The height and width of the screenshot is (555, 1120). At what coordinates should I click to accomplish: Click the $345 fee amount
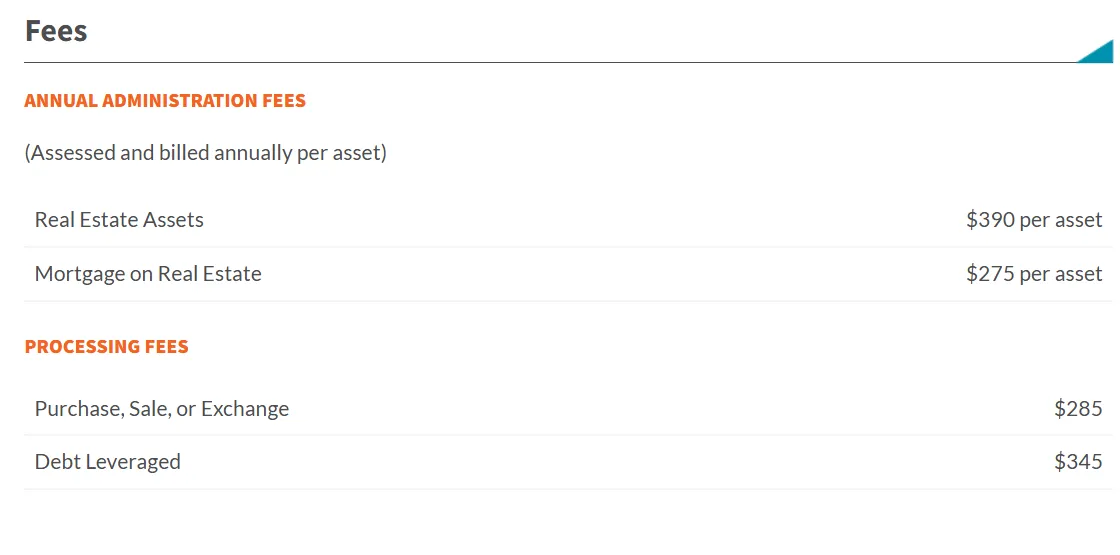tap(1079, 461)
